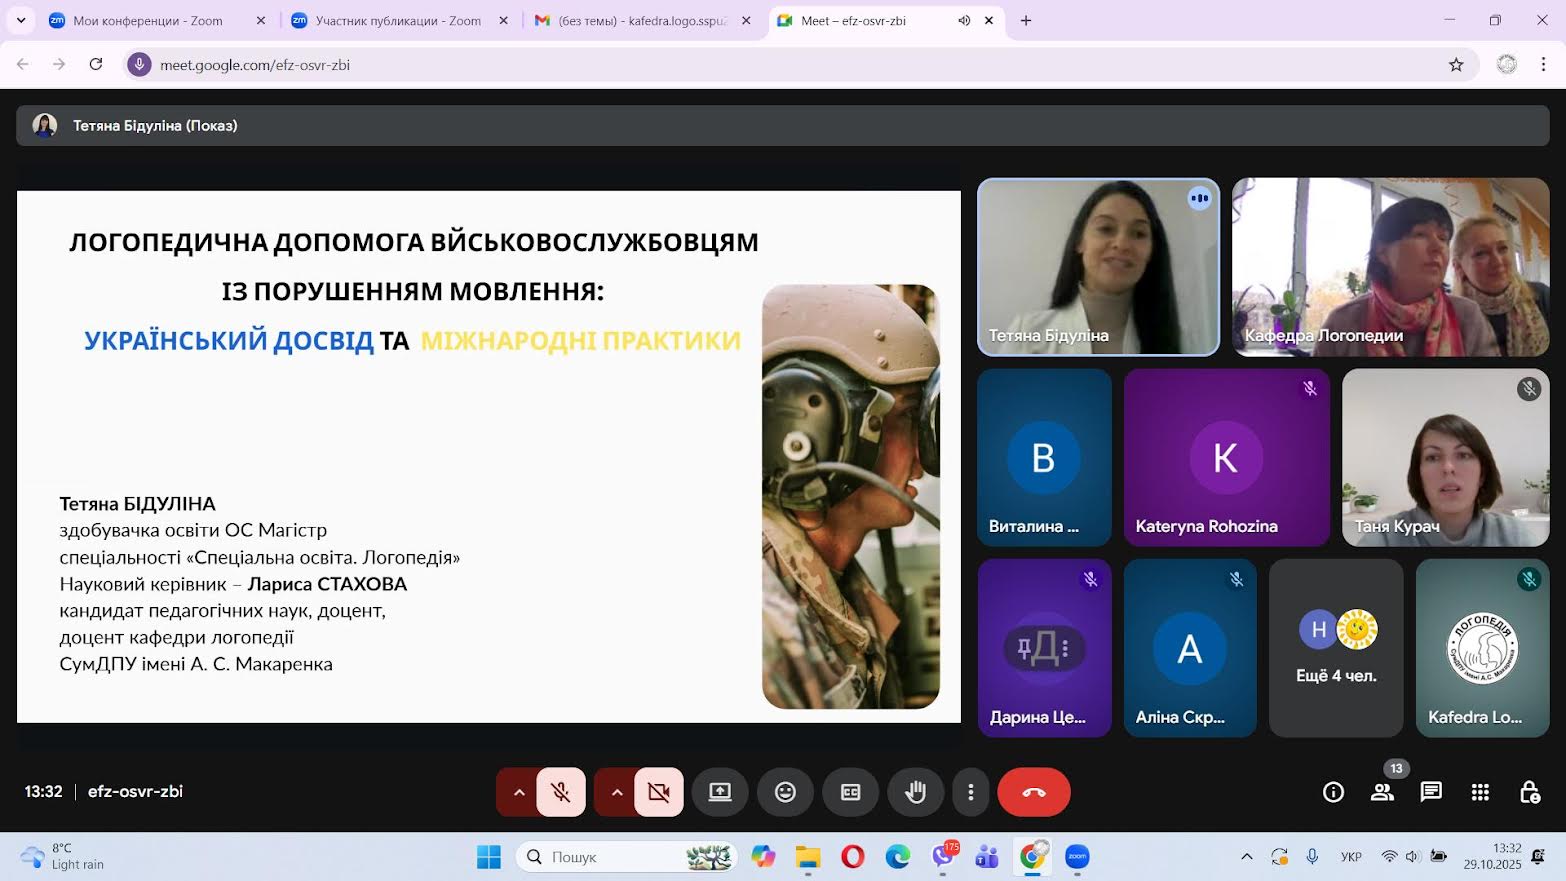Open the emoji reactions button
The image size is (1566, 881).
785,792
